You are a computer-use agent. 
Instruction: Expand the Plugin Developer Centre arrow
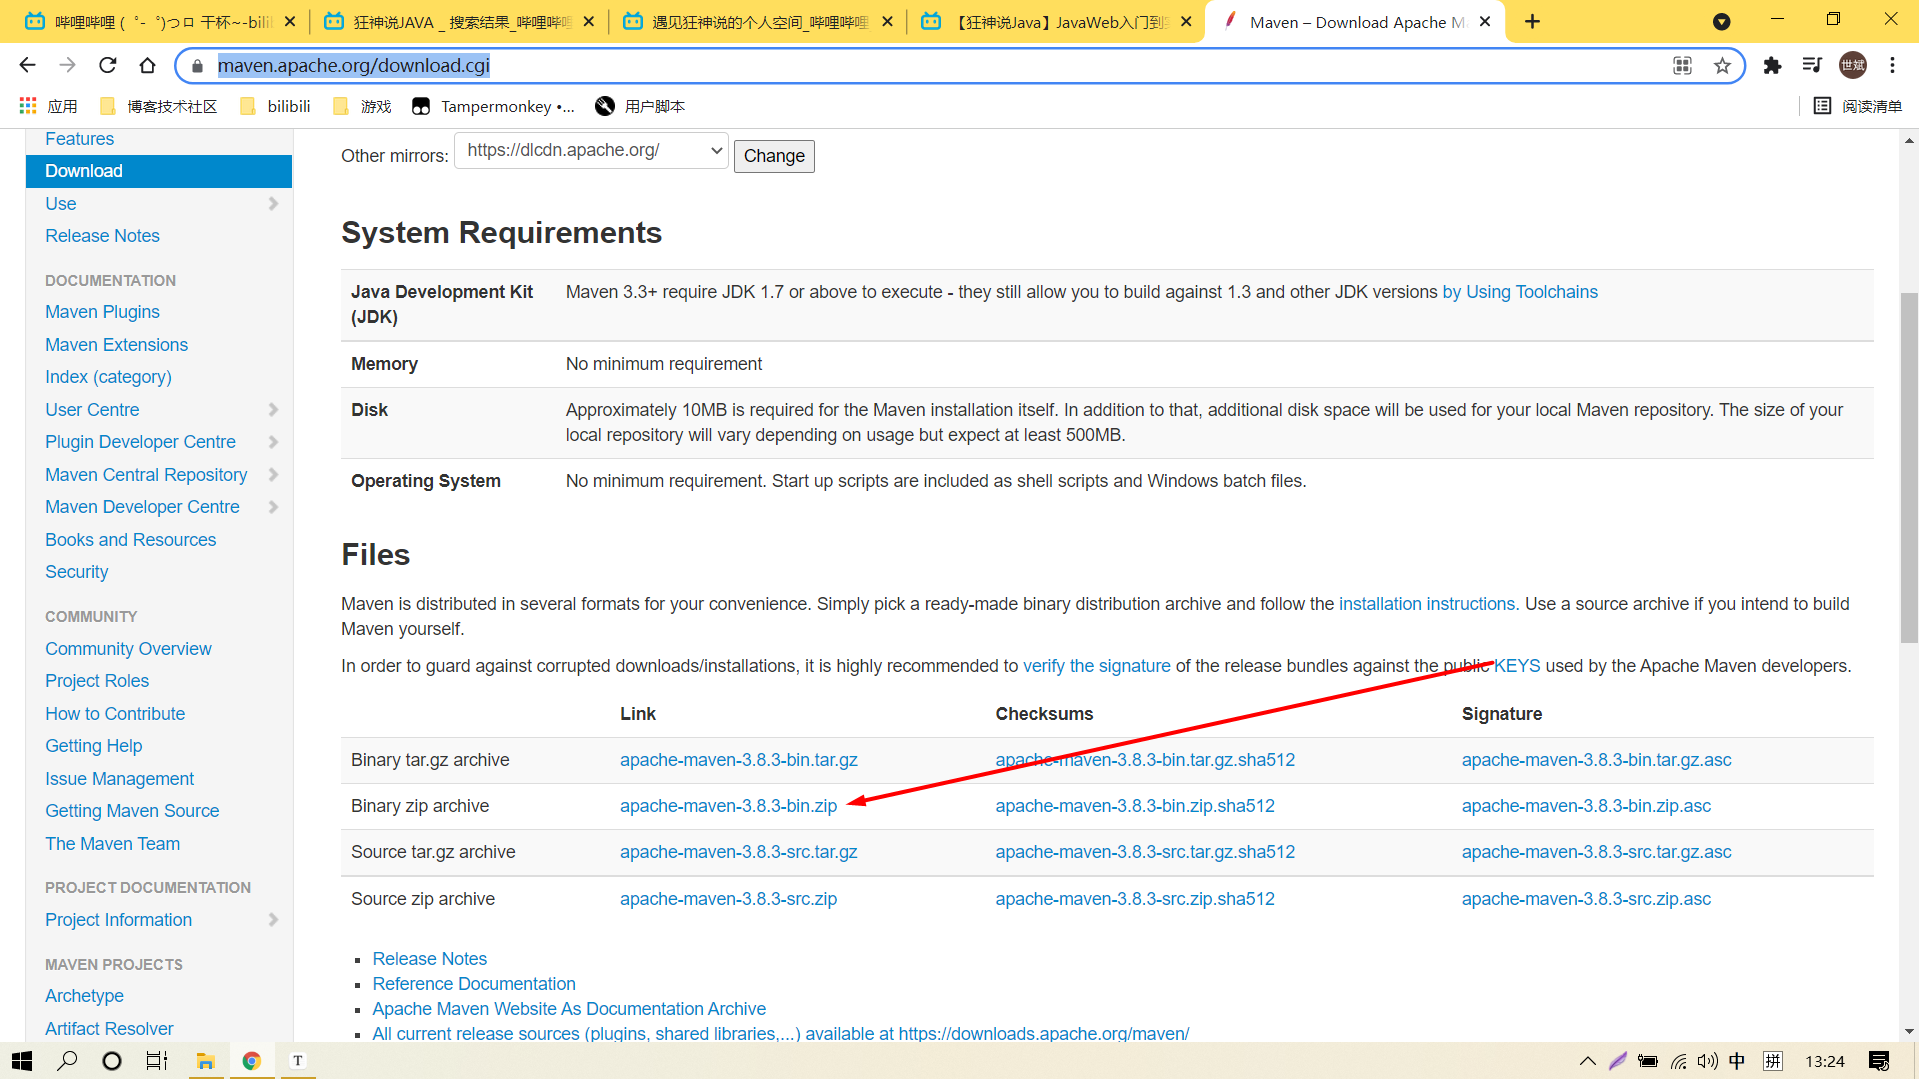click(x=273, y=442)
